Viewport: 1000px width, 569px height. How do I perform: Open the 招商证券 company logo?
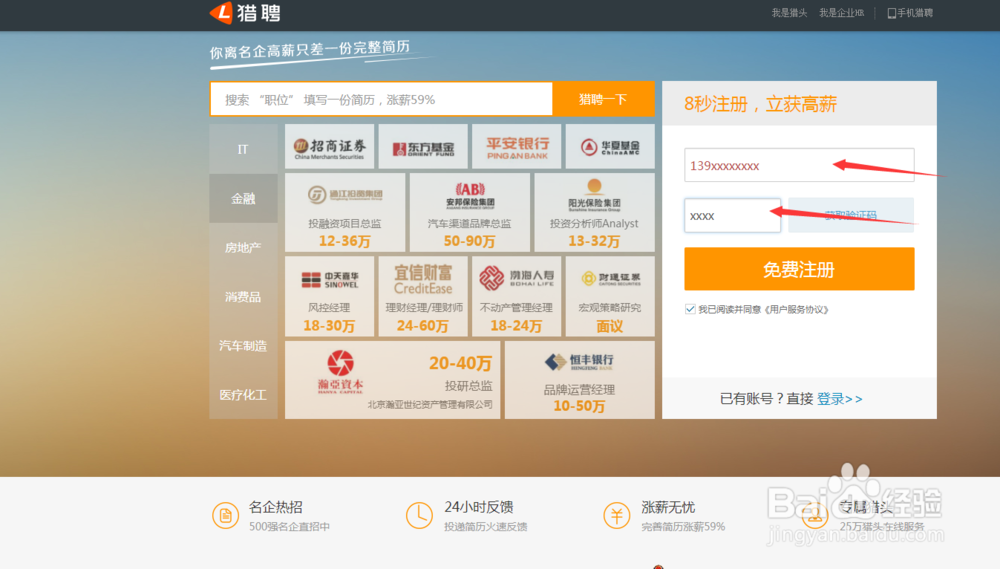(x=330, y=147)
